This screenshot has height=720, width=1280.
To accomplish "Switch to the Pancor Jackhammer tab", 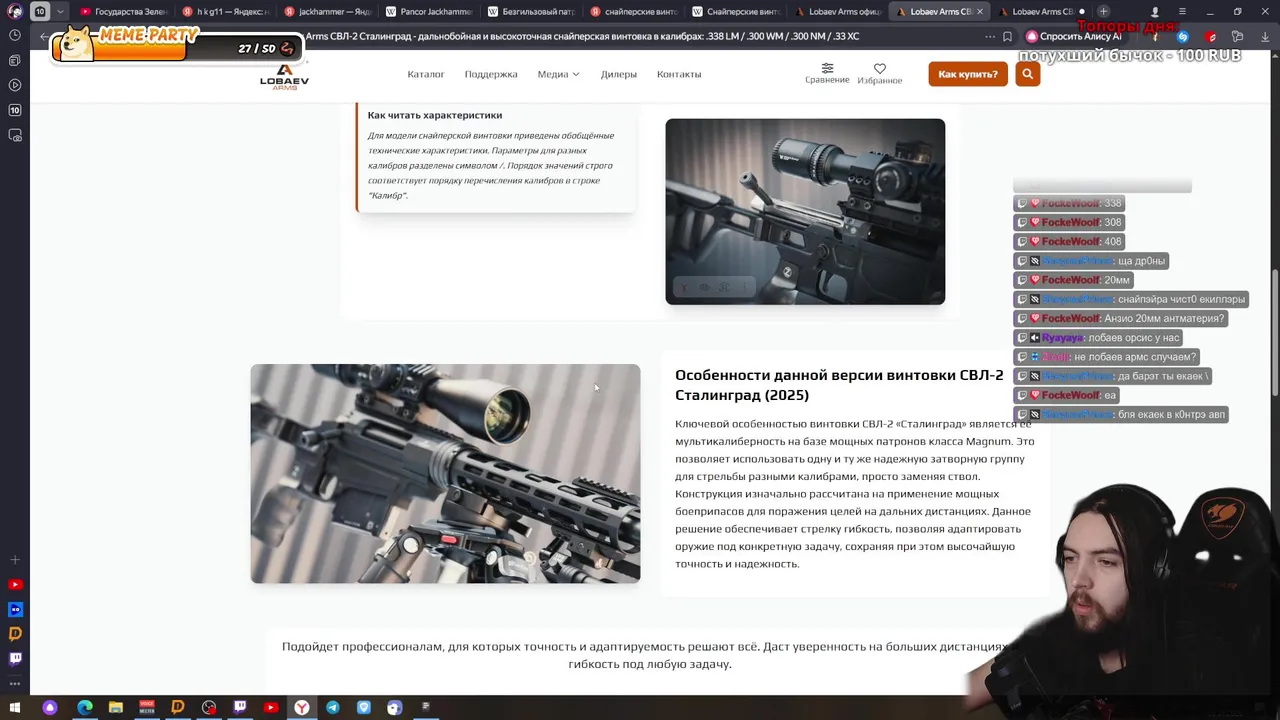I will [427, 11].
